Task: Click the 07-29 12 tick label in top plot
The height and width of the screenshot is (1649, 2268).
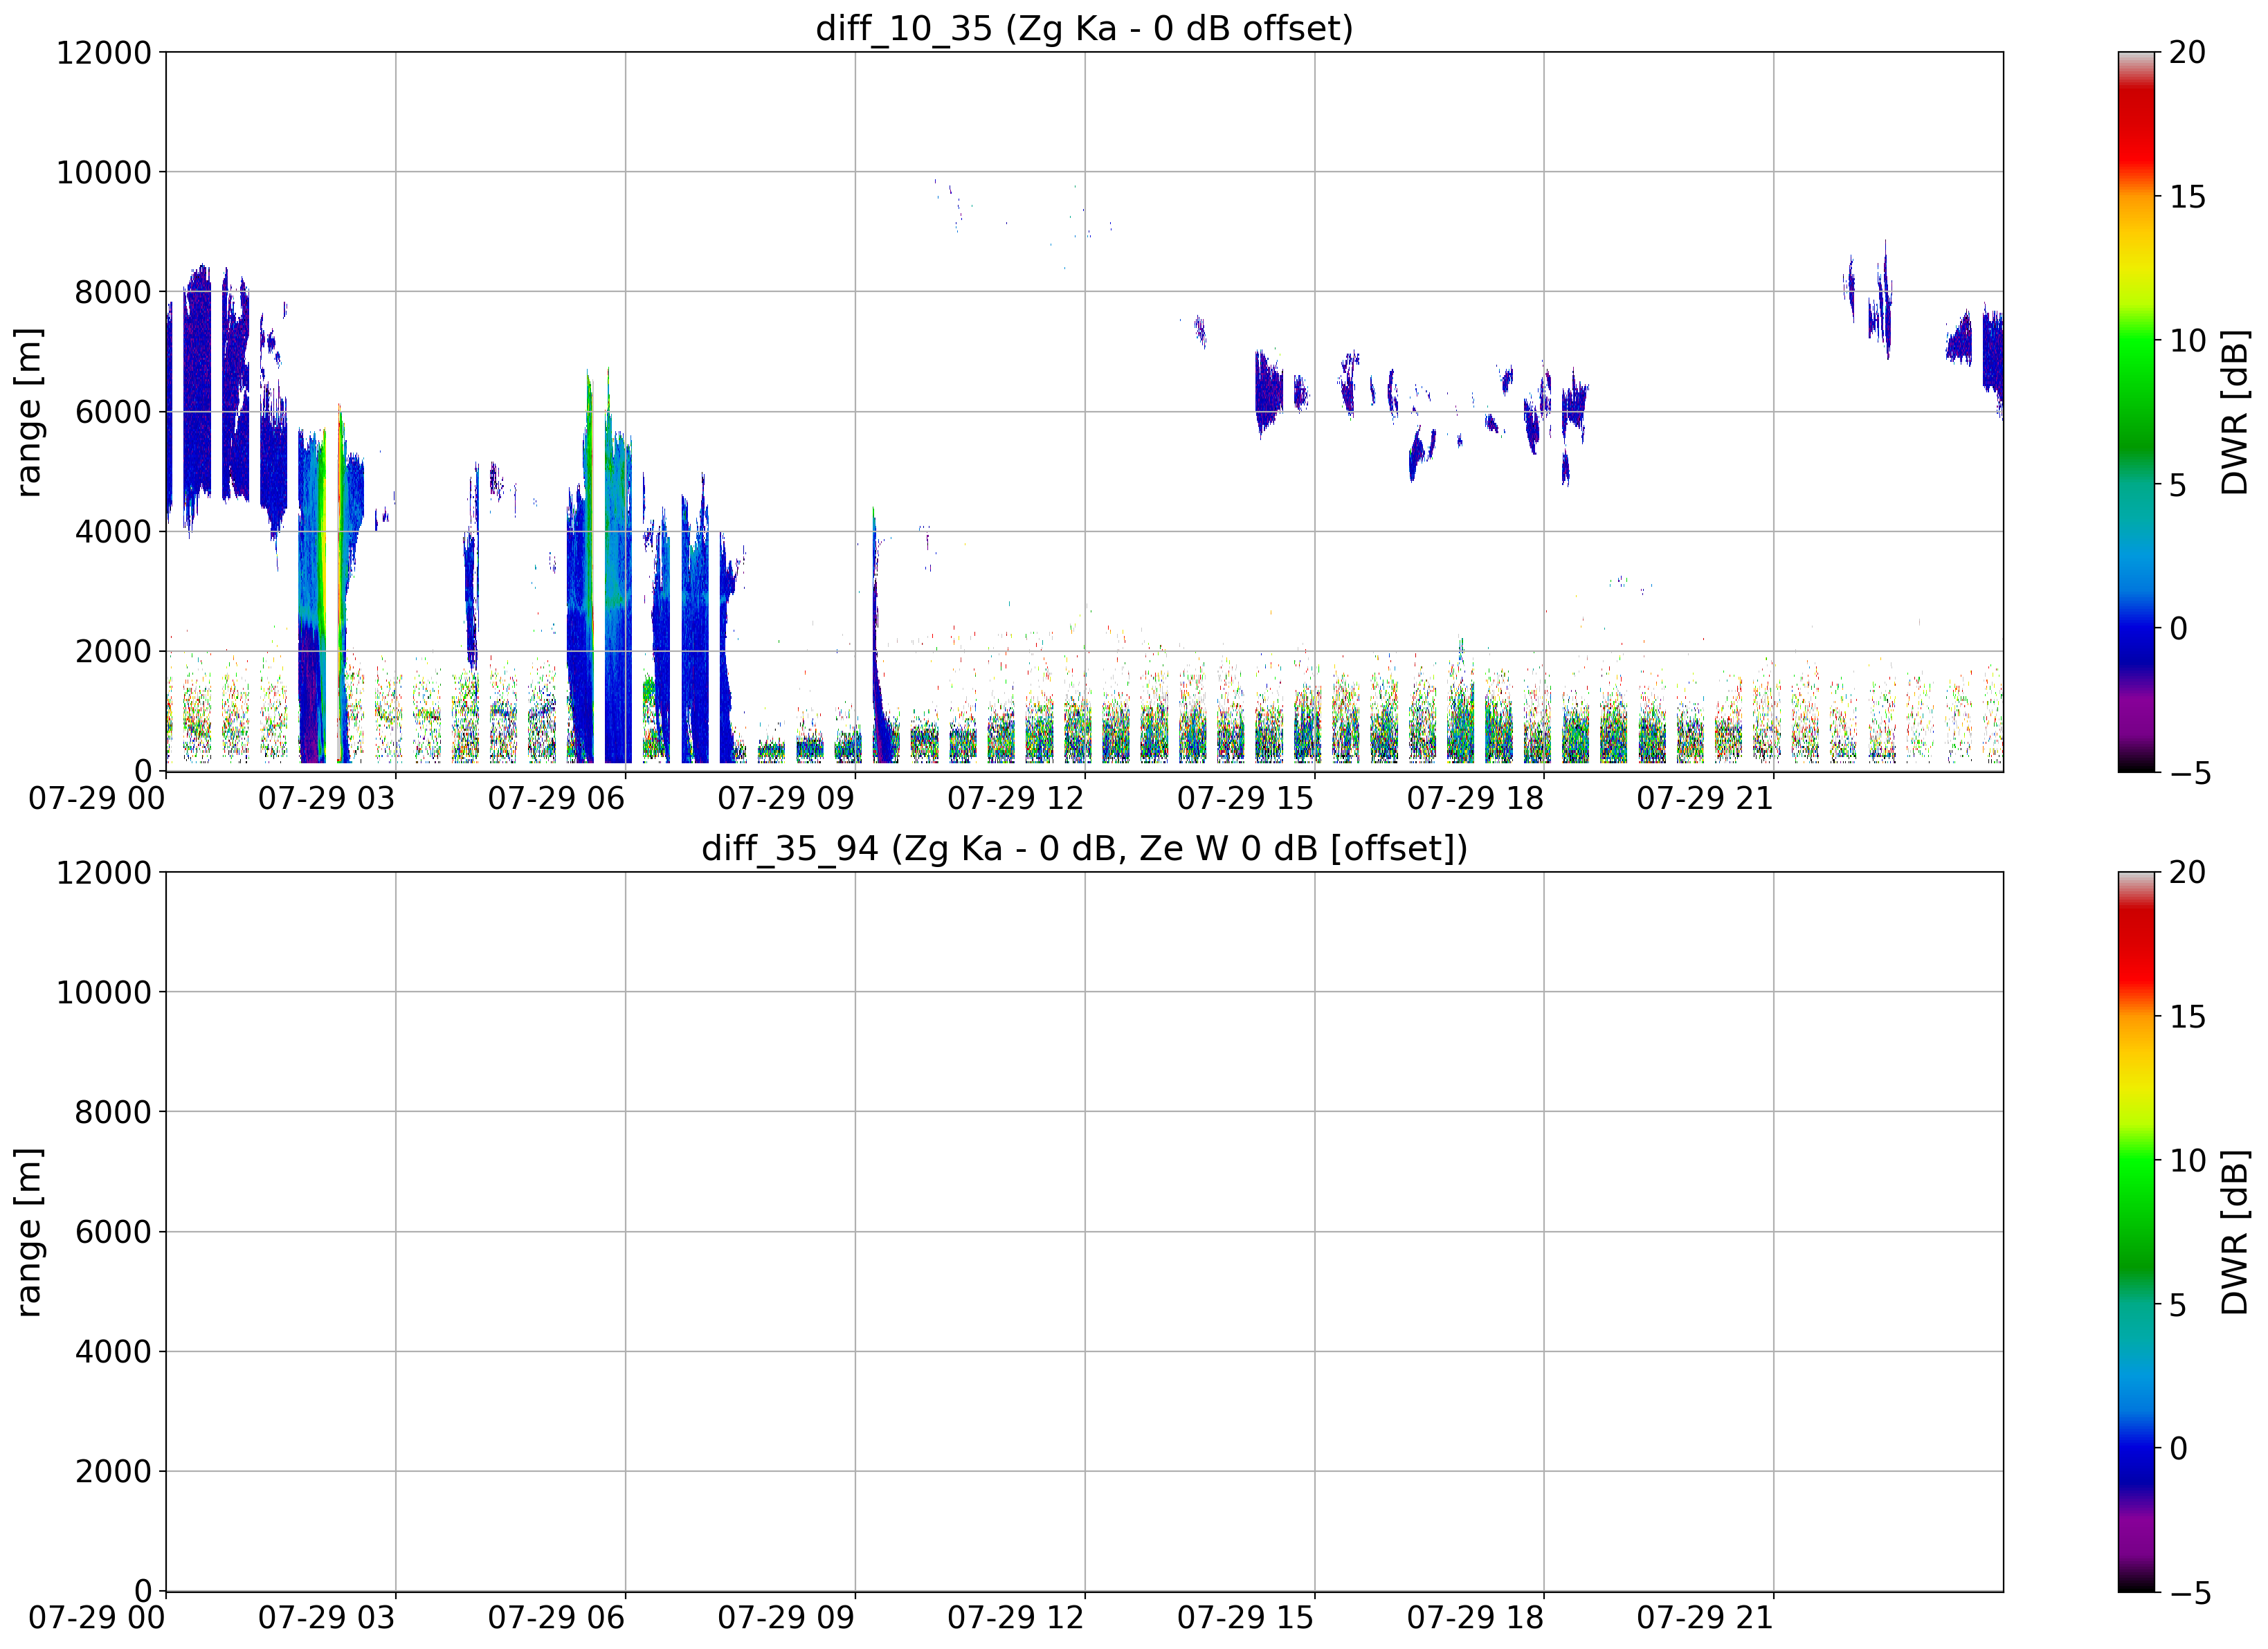Action: [x=1016, y=798]
